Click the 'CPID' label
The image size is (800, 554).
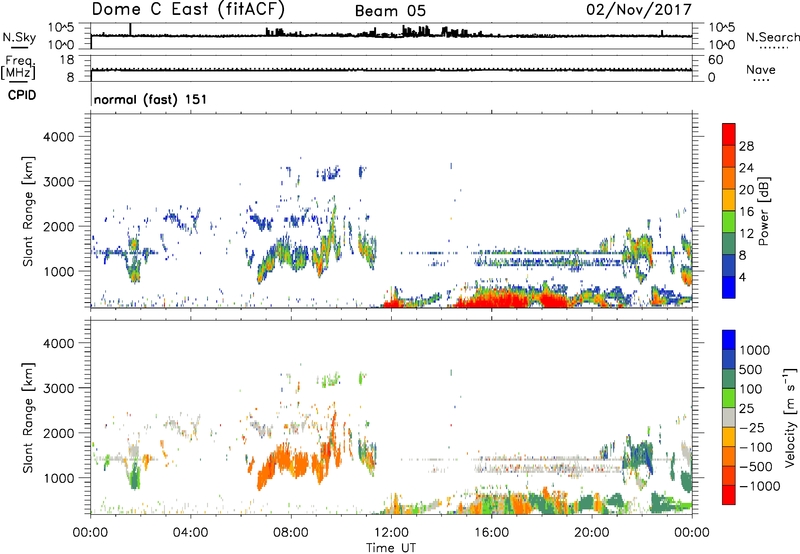click(x=22, y=95)
